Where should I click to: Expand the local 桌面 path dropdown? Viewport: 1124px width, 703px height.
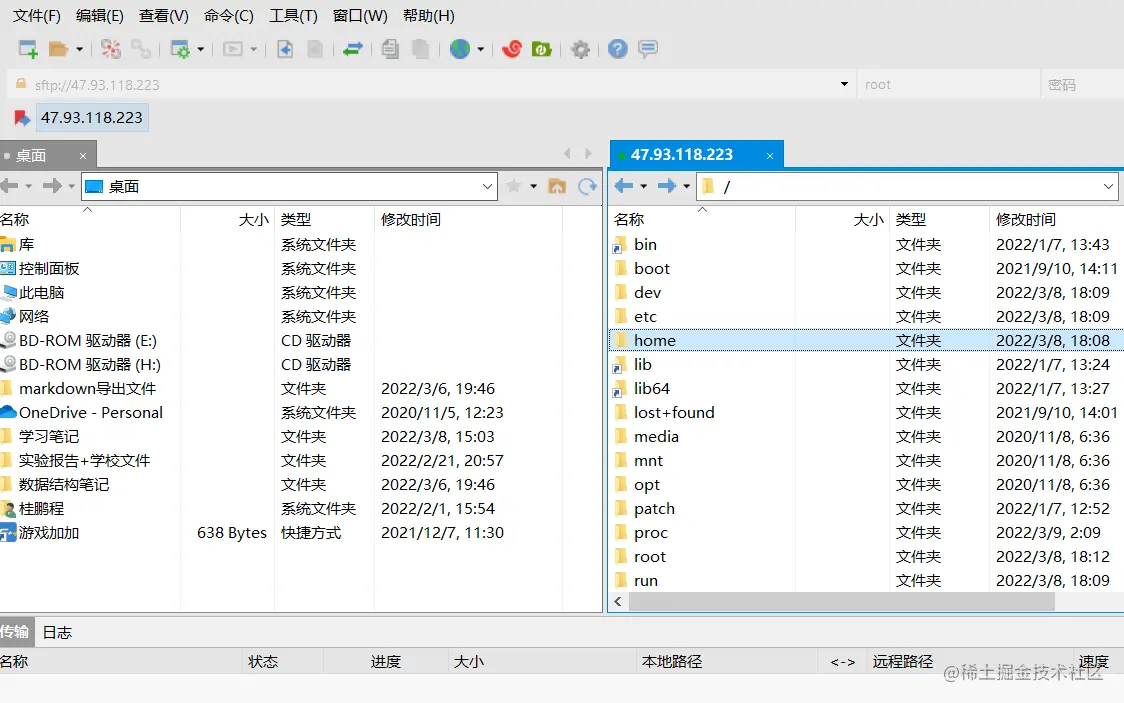point(487,187)
